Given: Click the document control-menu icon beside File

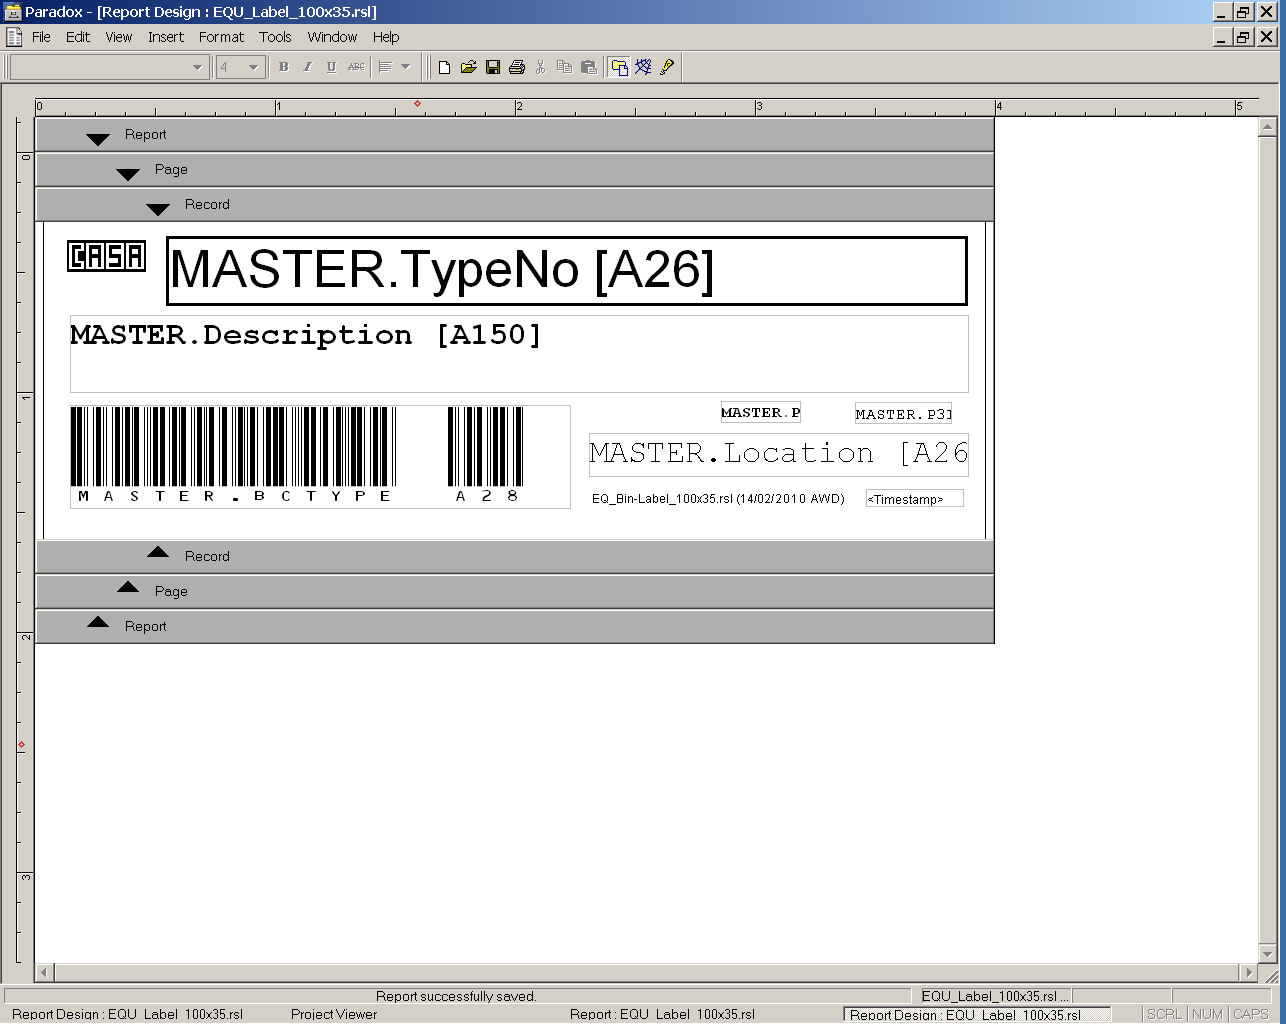Looking at the screenshot, I should tap(14, 37).
